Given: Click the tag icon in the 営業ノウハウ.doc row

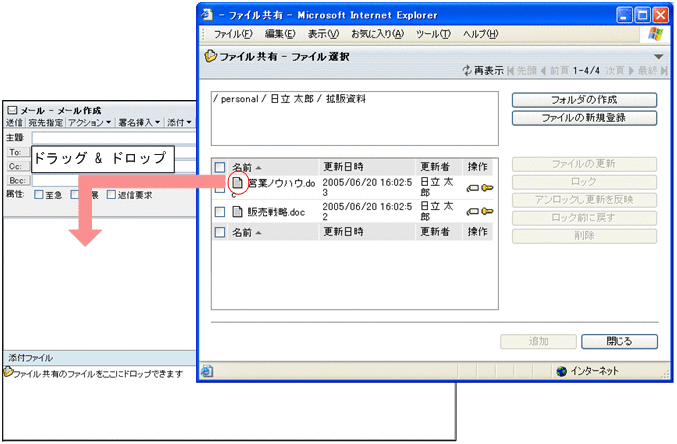Looking at the screenshot, I should 473,188.
